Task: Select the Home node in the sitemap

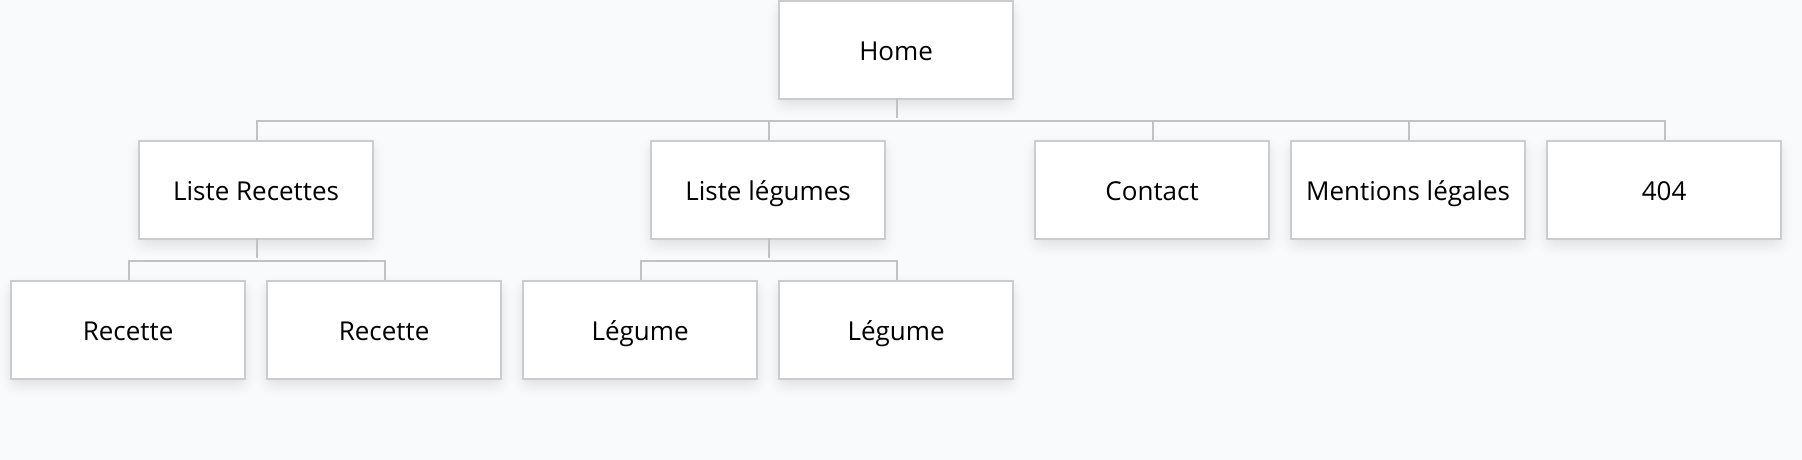Action: coord(895,50)
